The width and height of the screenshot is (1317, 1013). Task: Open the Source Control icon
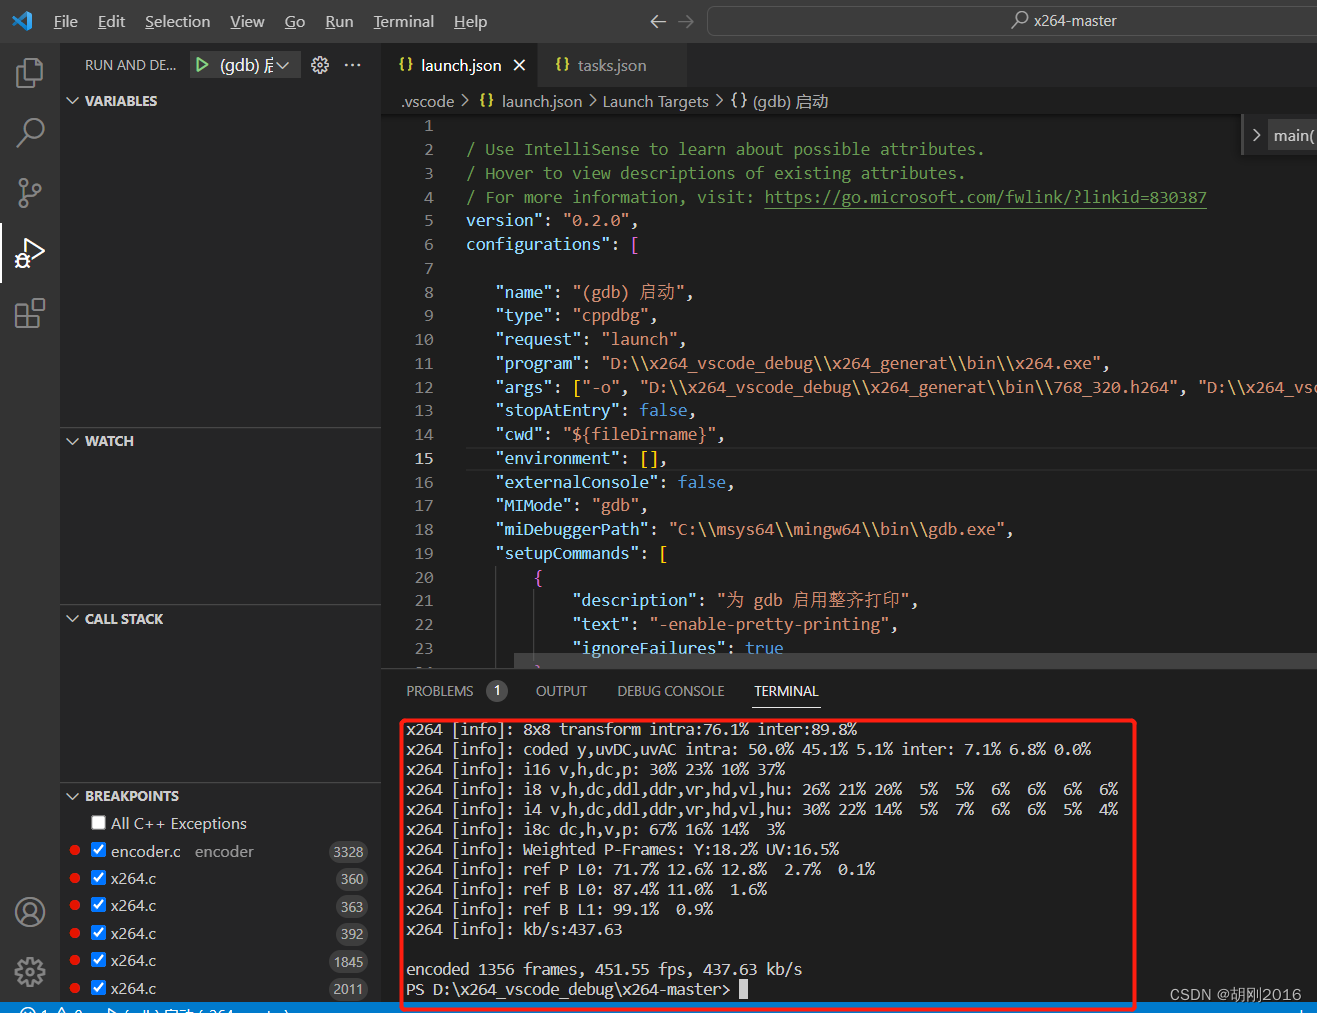[29, 192]
